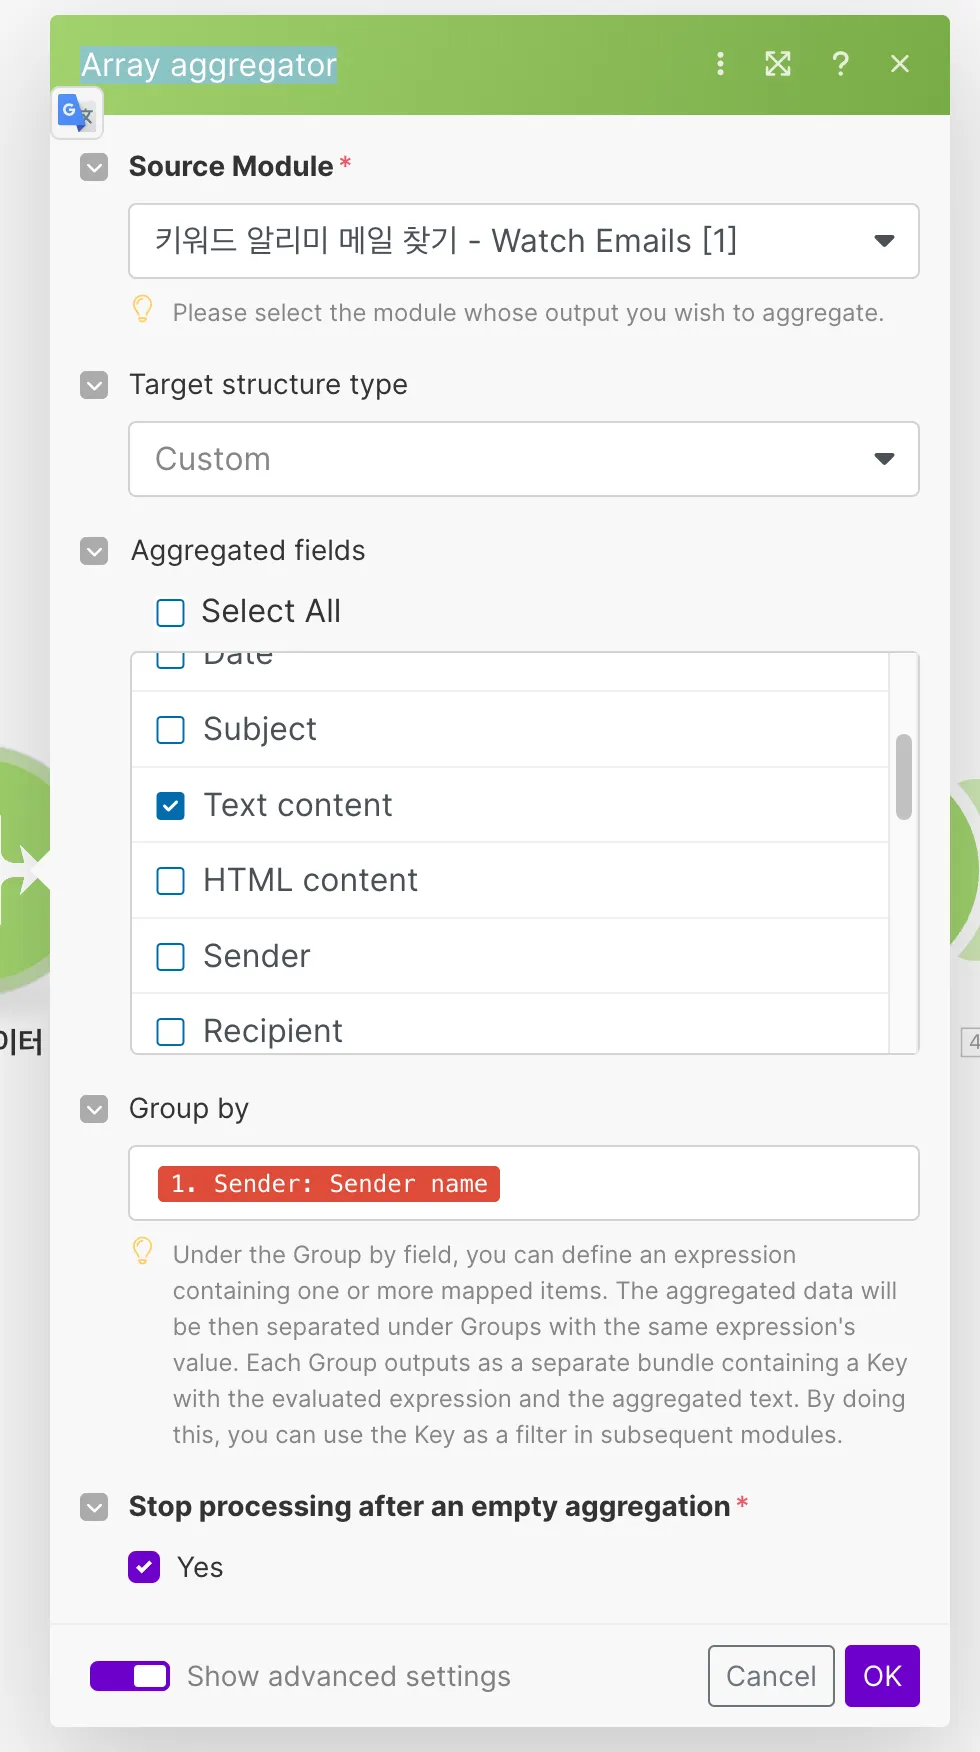This screenshot has height=1752, width=980.
Task: Click the expand to fullscreen icon
Action: tap(778, 64)
